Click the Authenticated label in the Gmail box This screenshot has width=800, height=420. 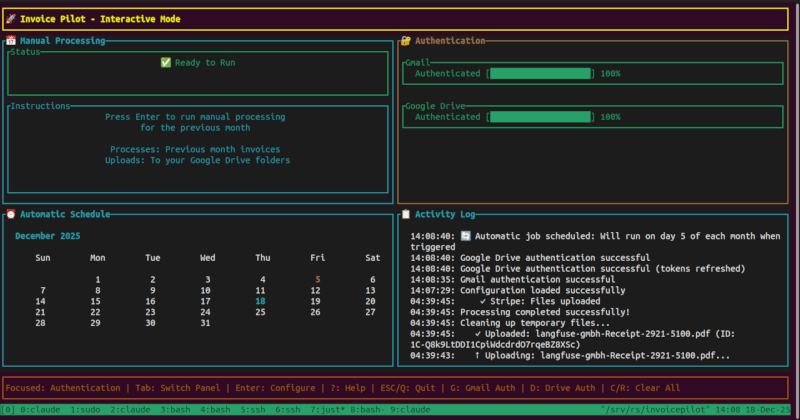point(447,73)
